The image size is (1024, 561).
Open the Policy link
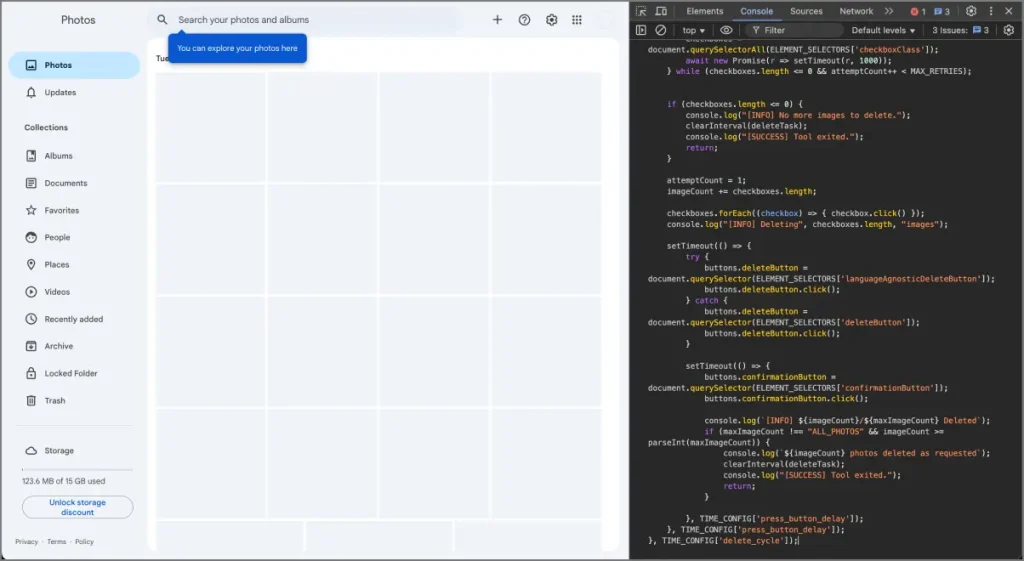pos(84,541)
